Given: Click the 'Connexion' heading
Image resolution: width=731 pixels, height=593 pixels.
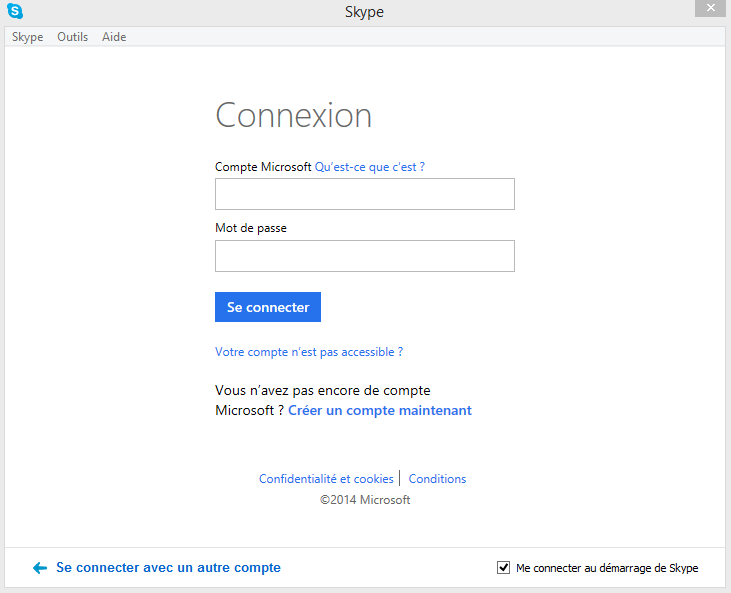Looking at the screenshot, I should point(293,115).
